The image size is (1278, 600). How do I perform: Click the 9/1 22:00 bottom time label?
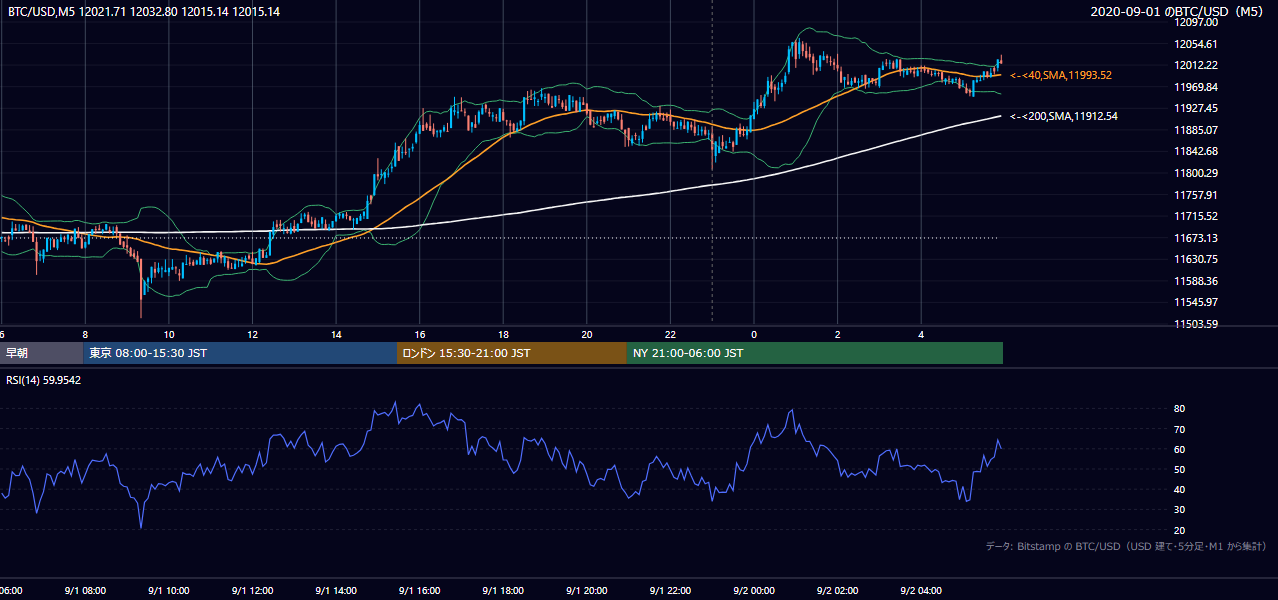(x=671, y=590)
